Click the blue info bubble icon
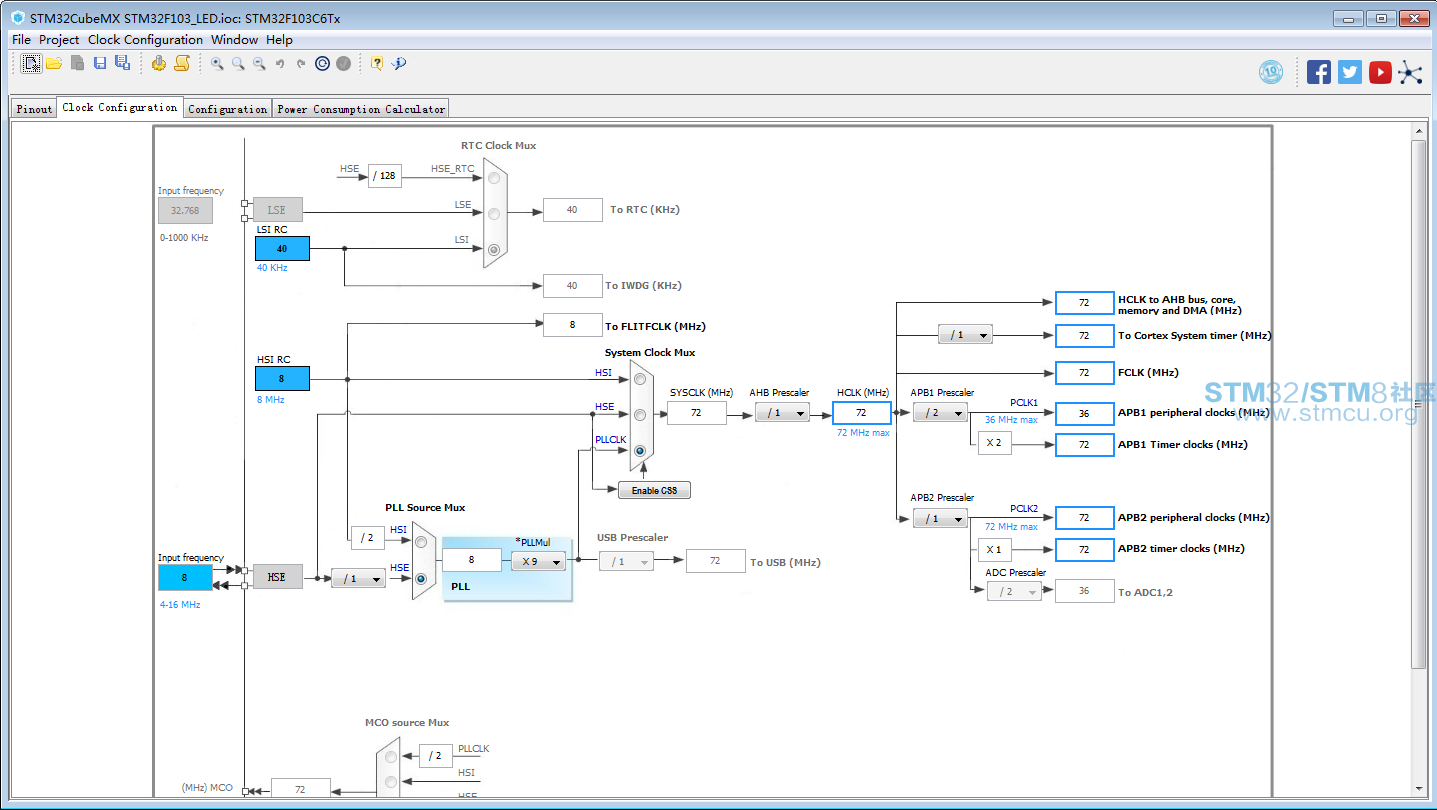Screen dimensions: 1437x810 pyautogui.click(x=399, y=63)
